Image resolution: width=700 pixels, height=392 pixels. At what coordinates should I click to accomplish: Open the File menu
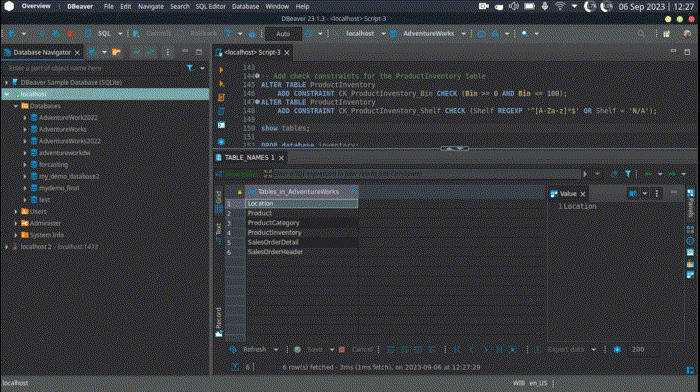(x=108, y=7)
